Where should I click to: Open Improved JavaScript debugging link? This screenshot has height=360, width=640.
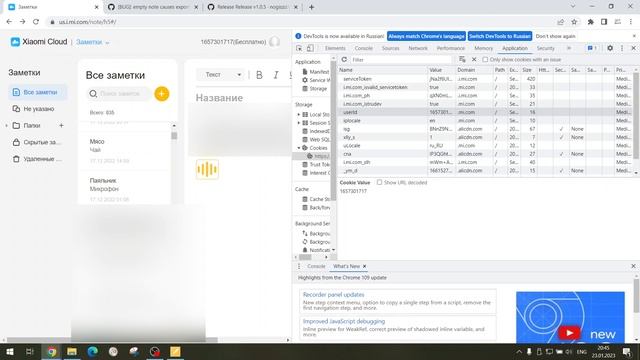pos(344,321)
